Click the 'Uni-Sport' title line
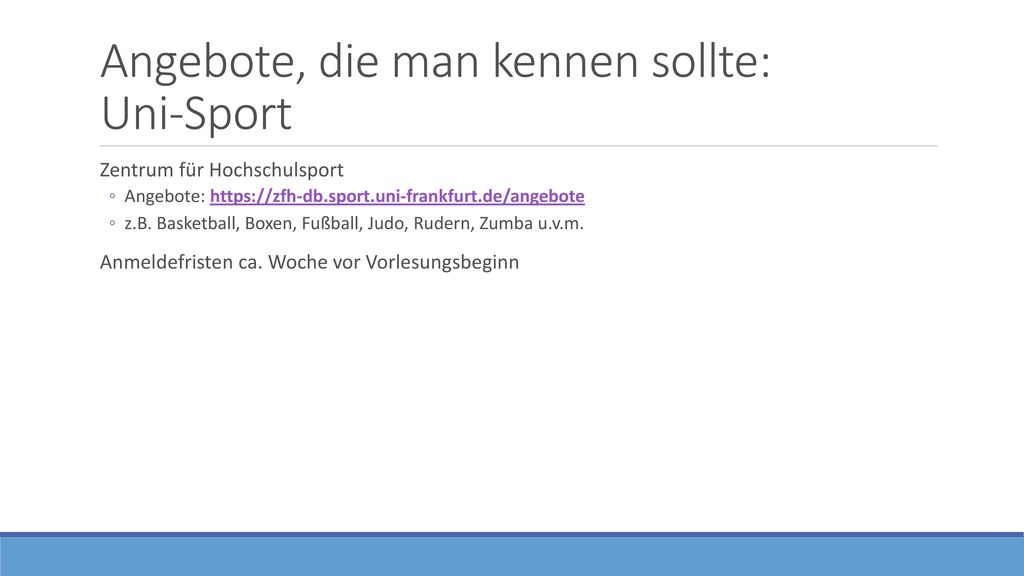Screen dimensions: 1024x576 click(196, 114)
